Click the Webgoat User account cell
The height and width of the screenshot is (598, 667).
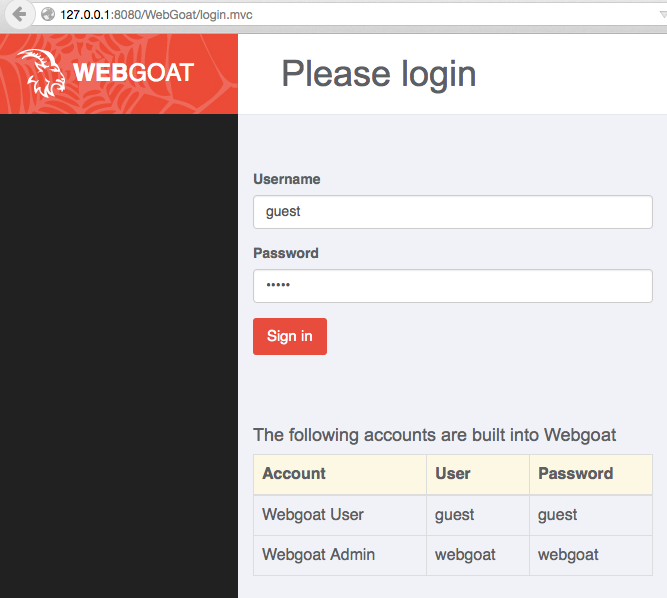(313, 514)
